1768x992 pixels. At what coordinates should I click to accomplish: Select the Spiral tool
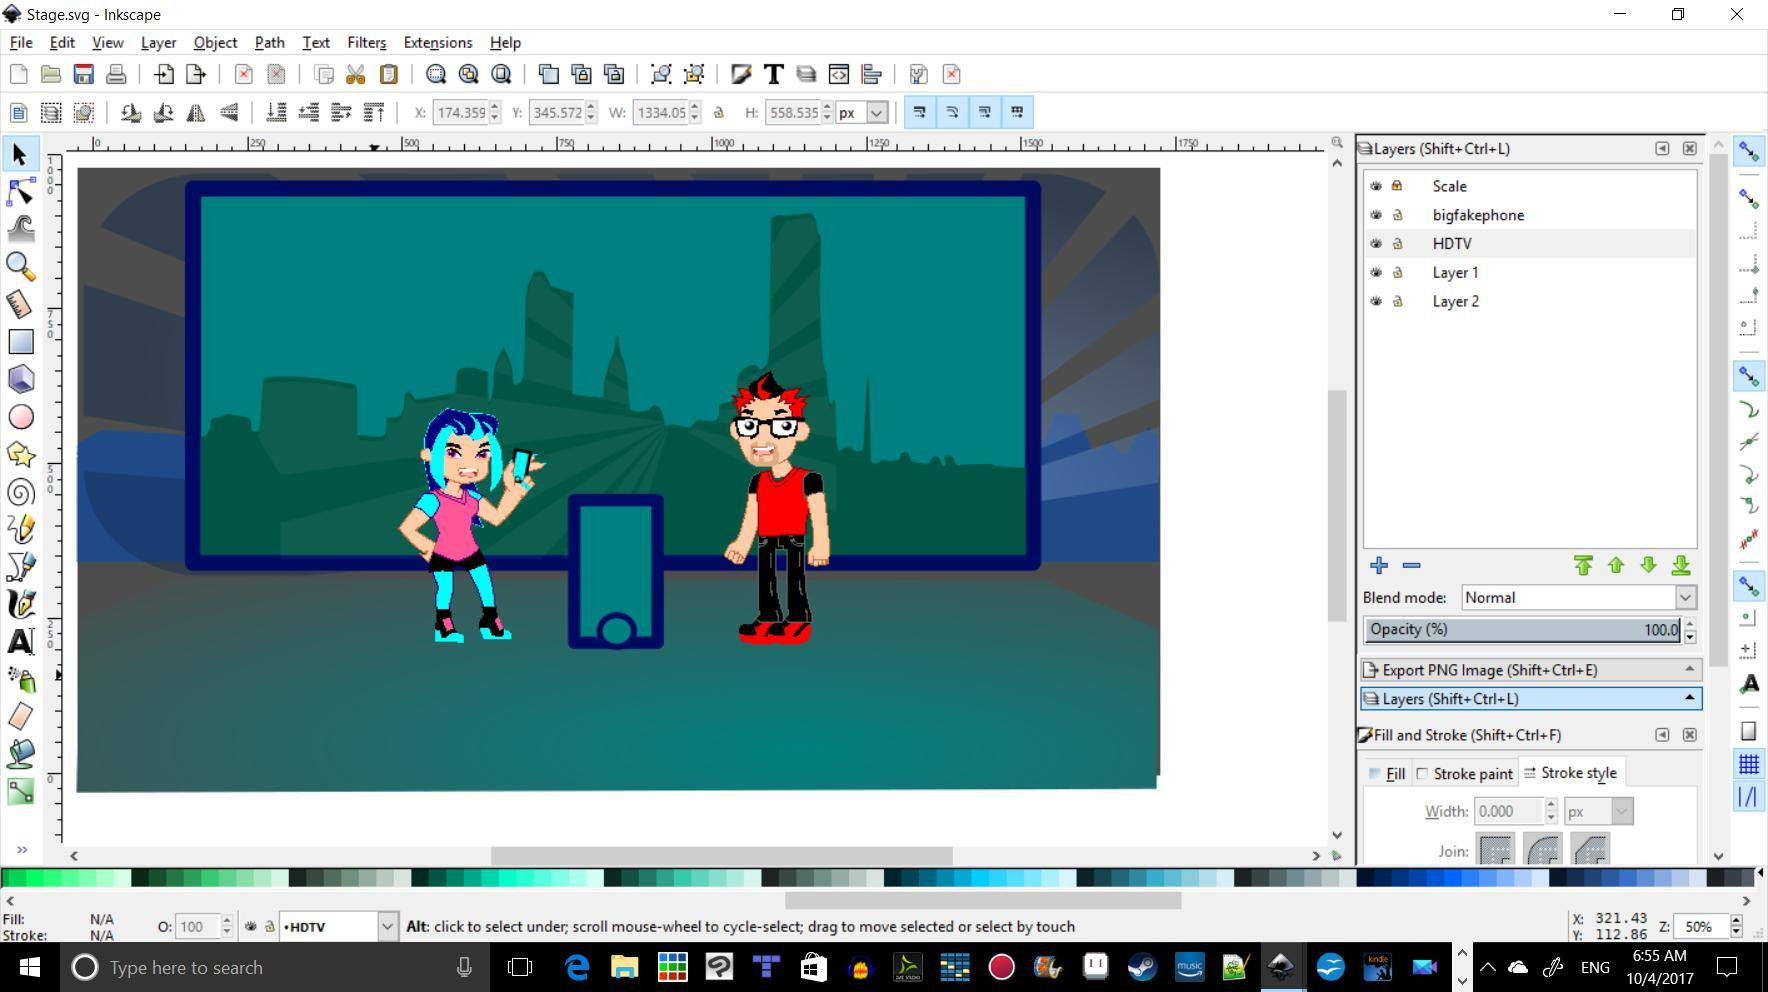click(x=20, y=492)
